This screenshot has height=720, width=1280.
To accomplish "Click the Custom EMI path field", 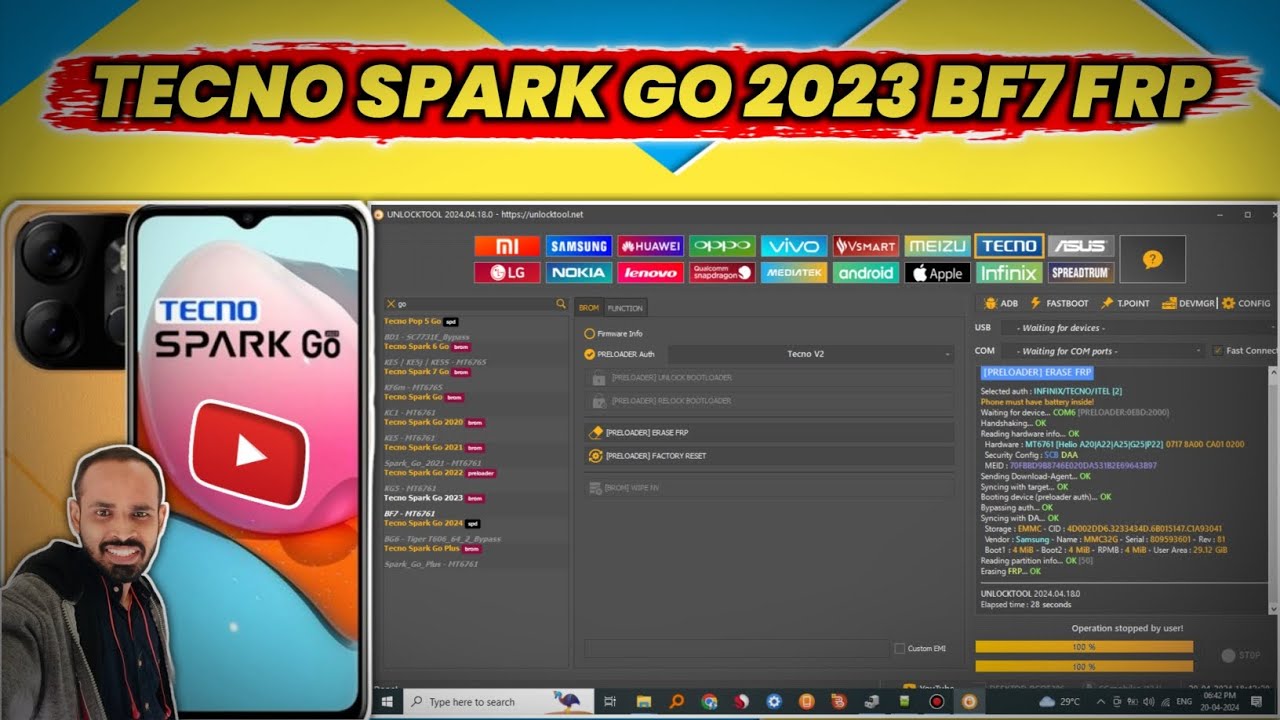I will point(735,648).
